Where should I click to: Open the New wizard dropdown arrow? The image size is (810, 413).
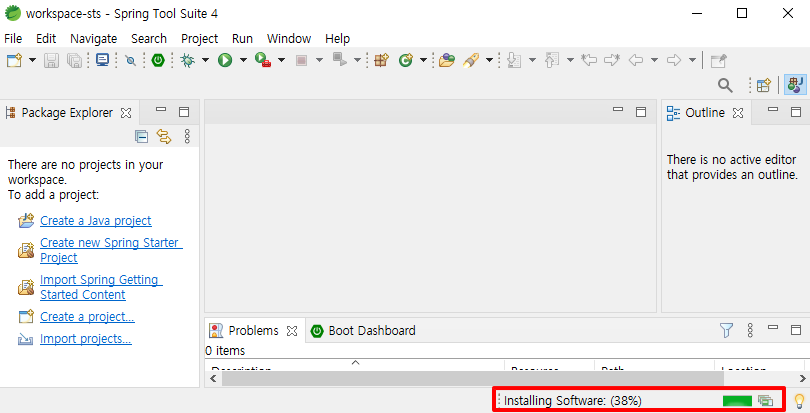coord(32,60)
